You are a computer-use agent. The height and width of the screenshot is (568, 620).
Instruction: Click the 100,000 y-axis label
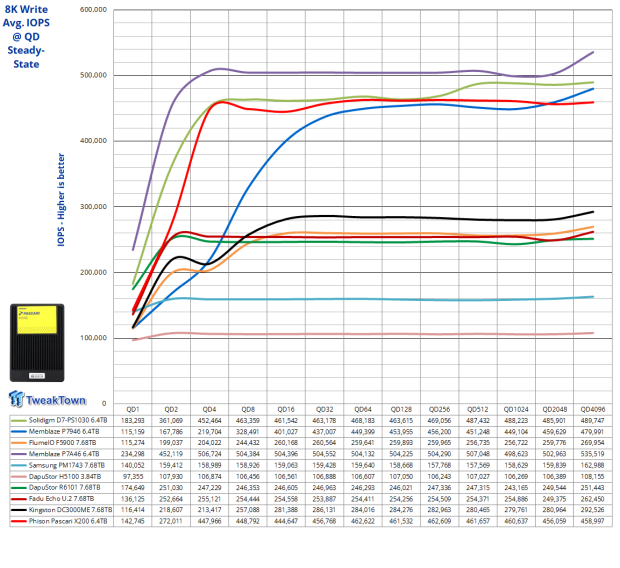click(93, 338)
